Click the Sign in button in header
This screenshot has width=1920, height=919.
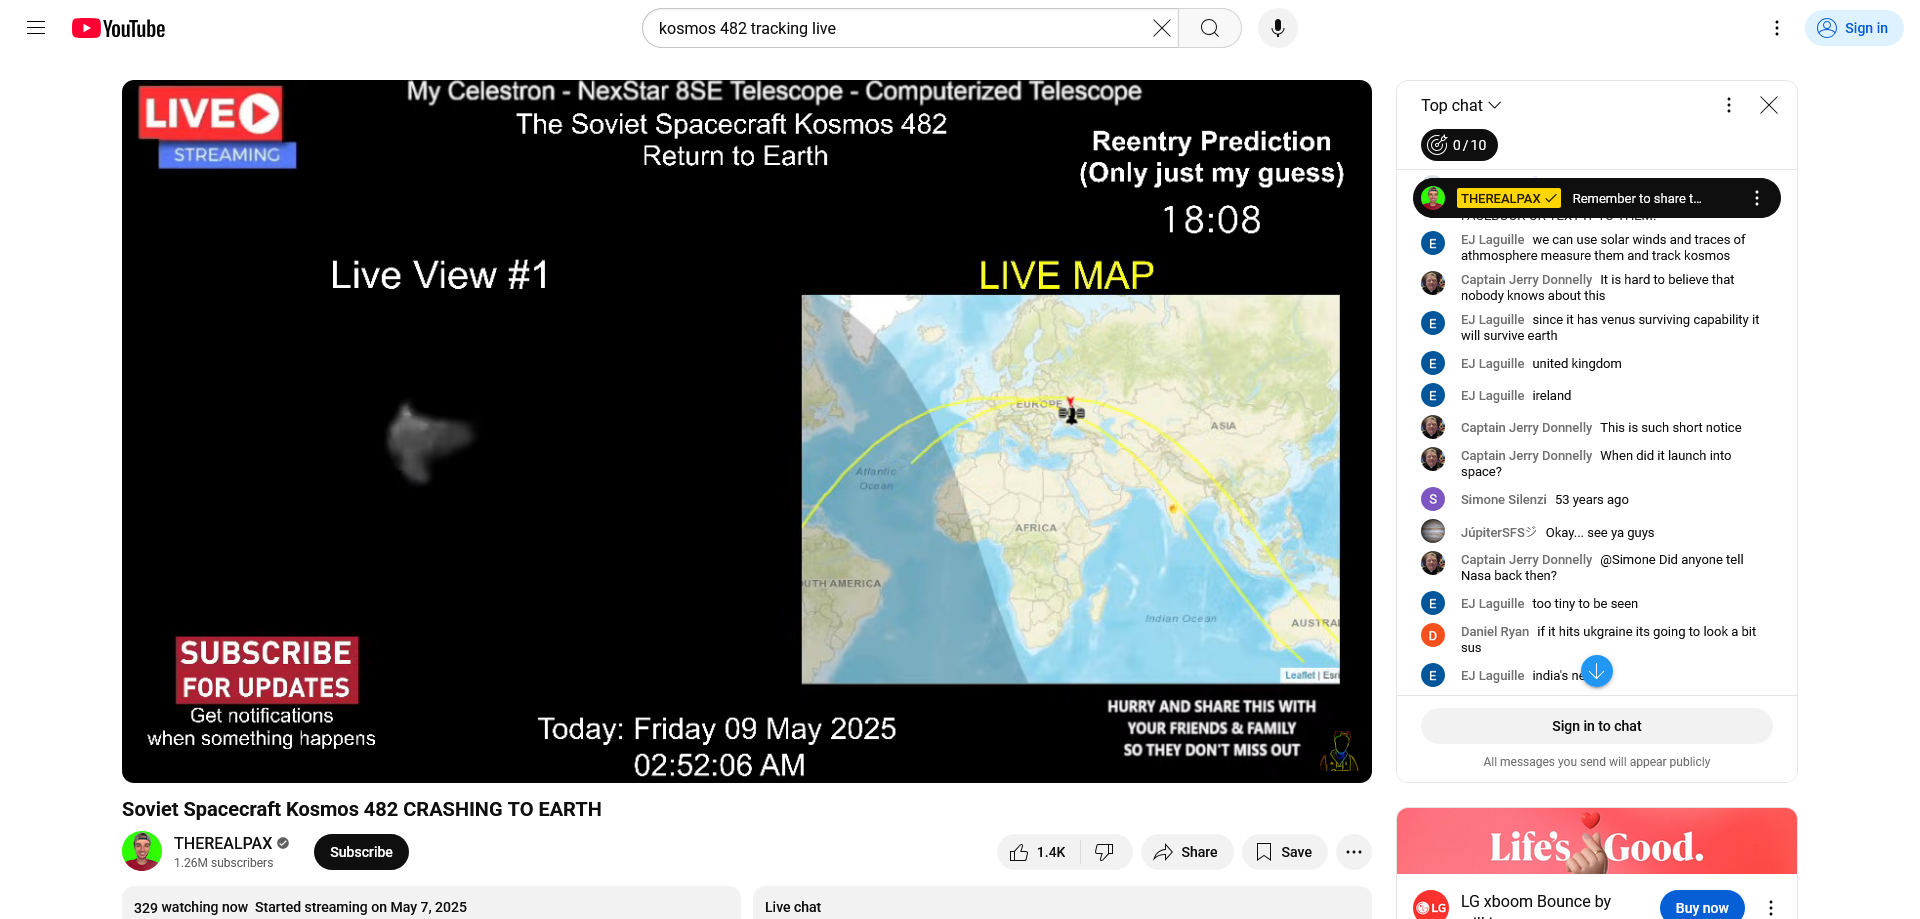[1853, 28]
